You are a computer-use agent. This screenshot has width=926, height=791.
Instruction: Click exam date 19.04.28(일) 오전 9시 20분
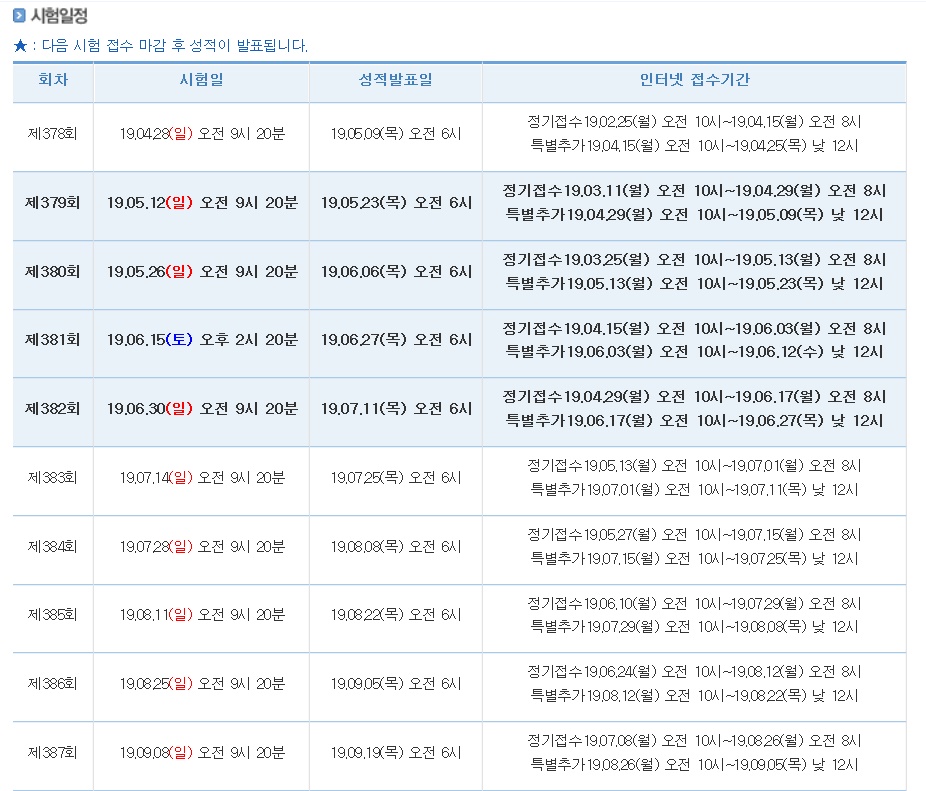pyautogui.click(x=203, y=134)
